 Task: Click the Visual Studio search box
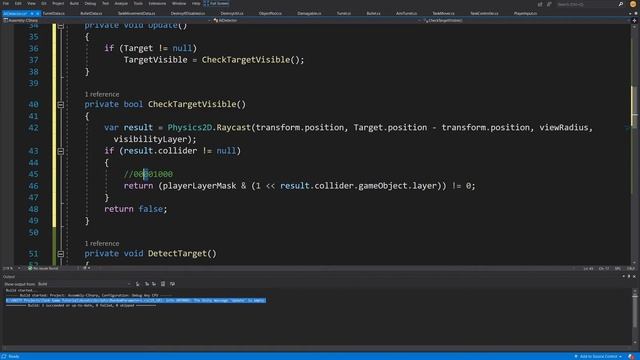coord(587,4)
